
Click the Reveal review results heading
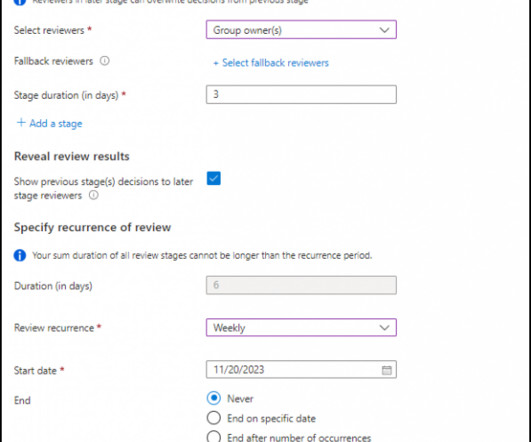pos(72,156)
